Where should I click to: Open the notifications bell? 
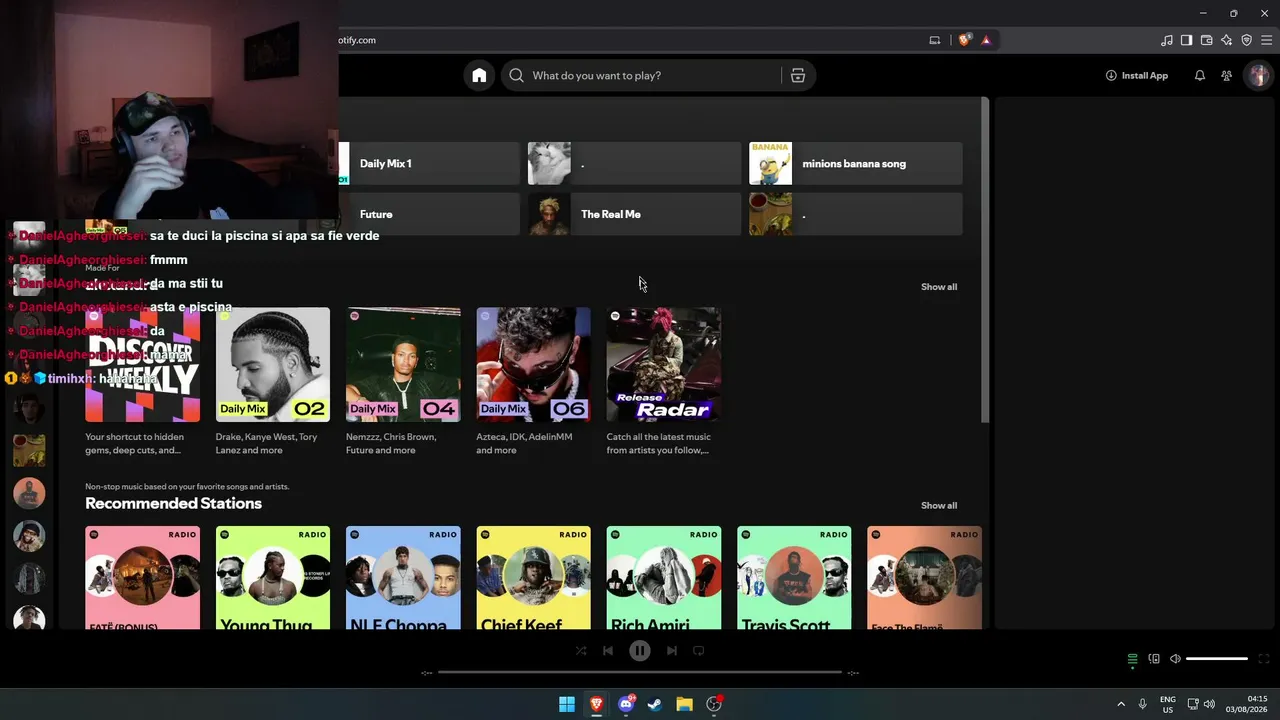tap(1200, 75)
